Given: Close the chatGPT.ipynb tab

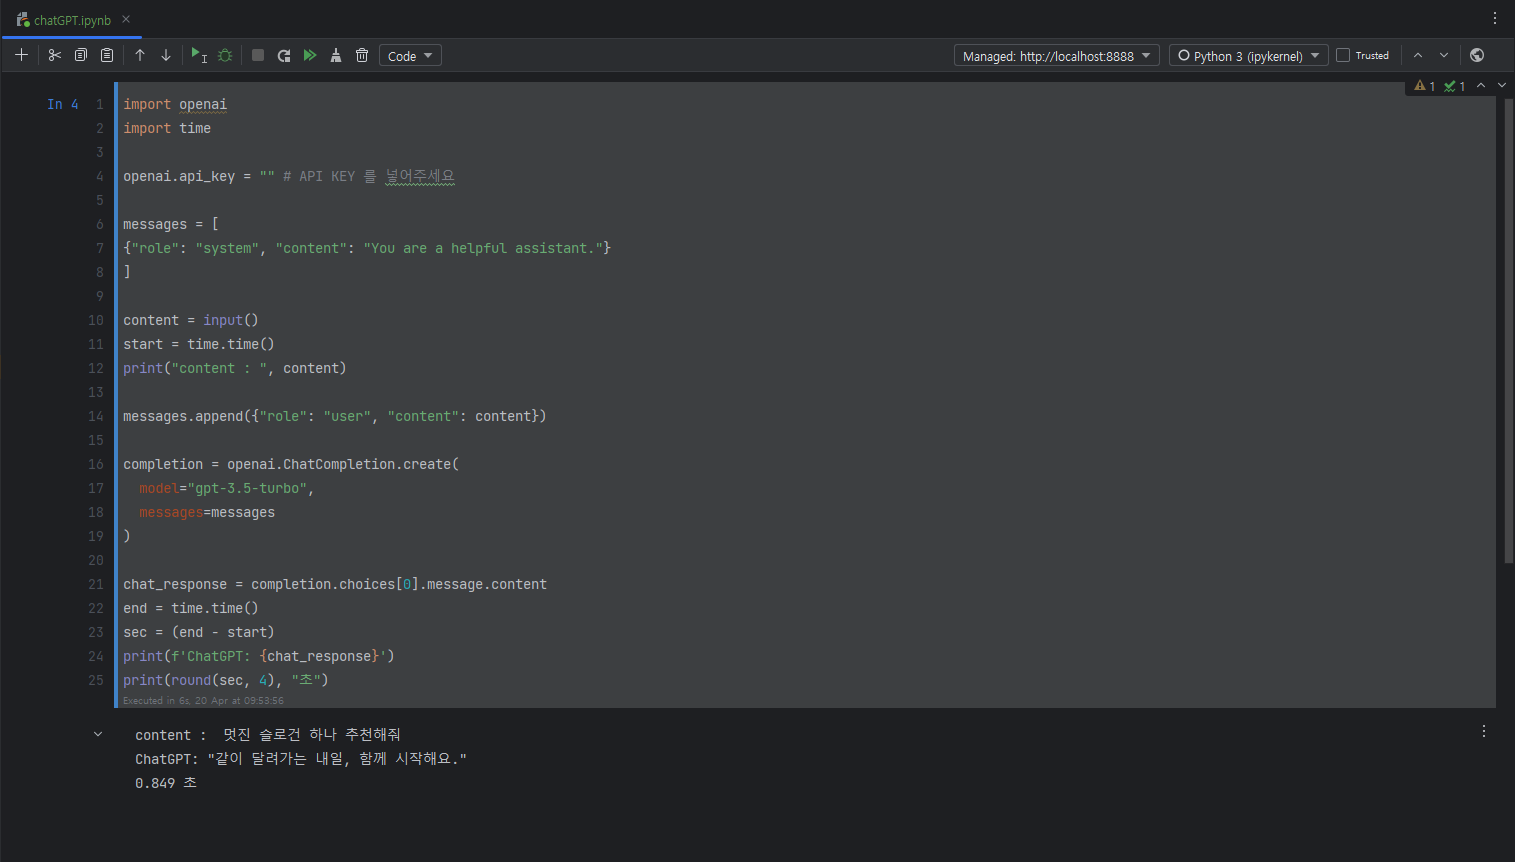Looking at the screenshot, I should tap(126, 19).
